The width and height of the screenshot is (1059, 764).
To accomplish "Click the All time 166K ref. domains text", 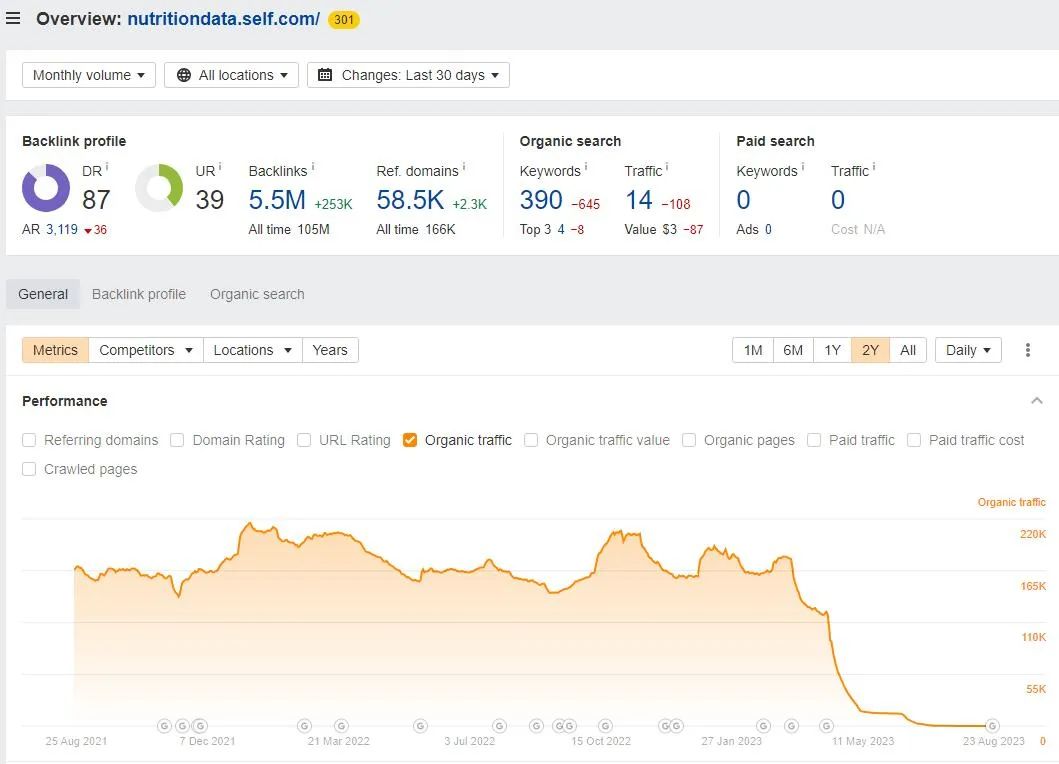I will point(416,230).
